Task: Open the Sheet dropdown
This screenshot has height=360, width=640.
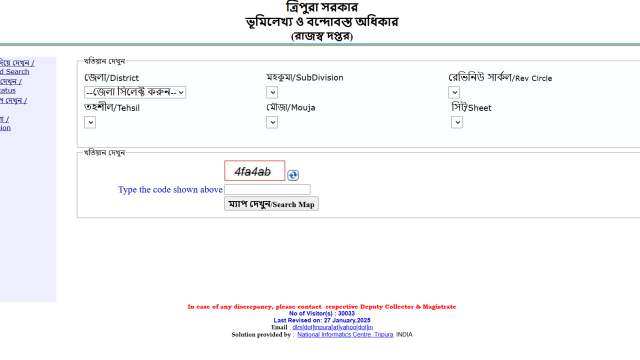Action: tap(457, 122)
